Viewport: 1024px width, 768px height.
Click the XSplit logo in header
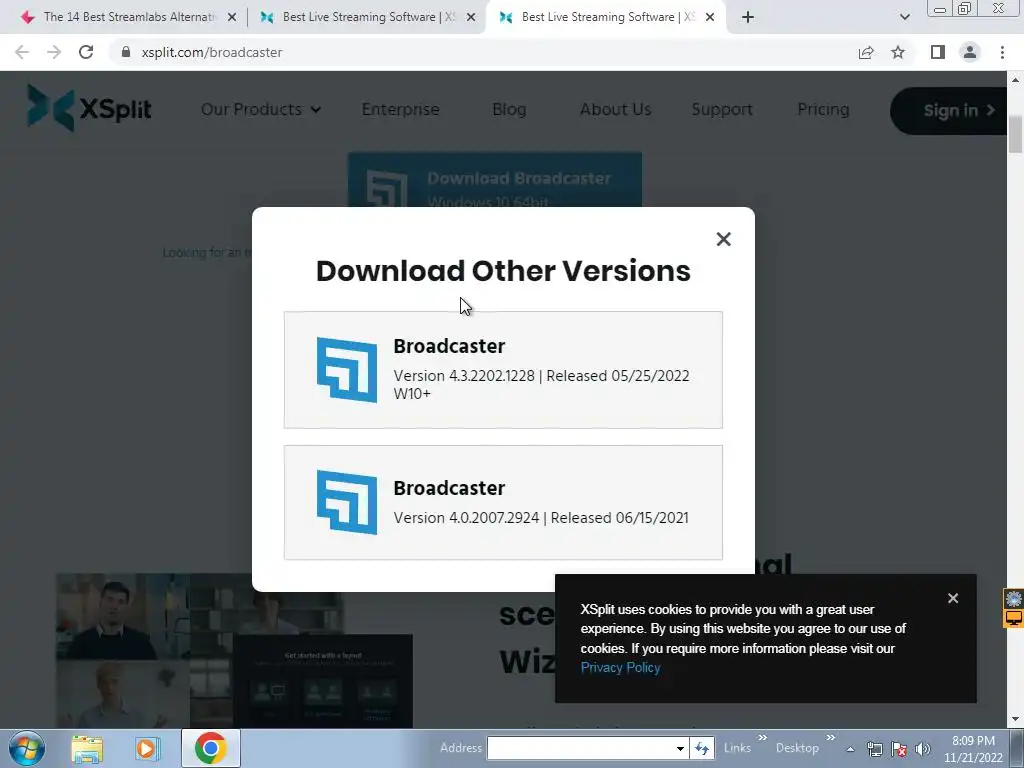(89, 108)
